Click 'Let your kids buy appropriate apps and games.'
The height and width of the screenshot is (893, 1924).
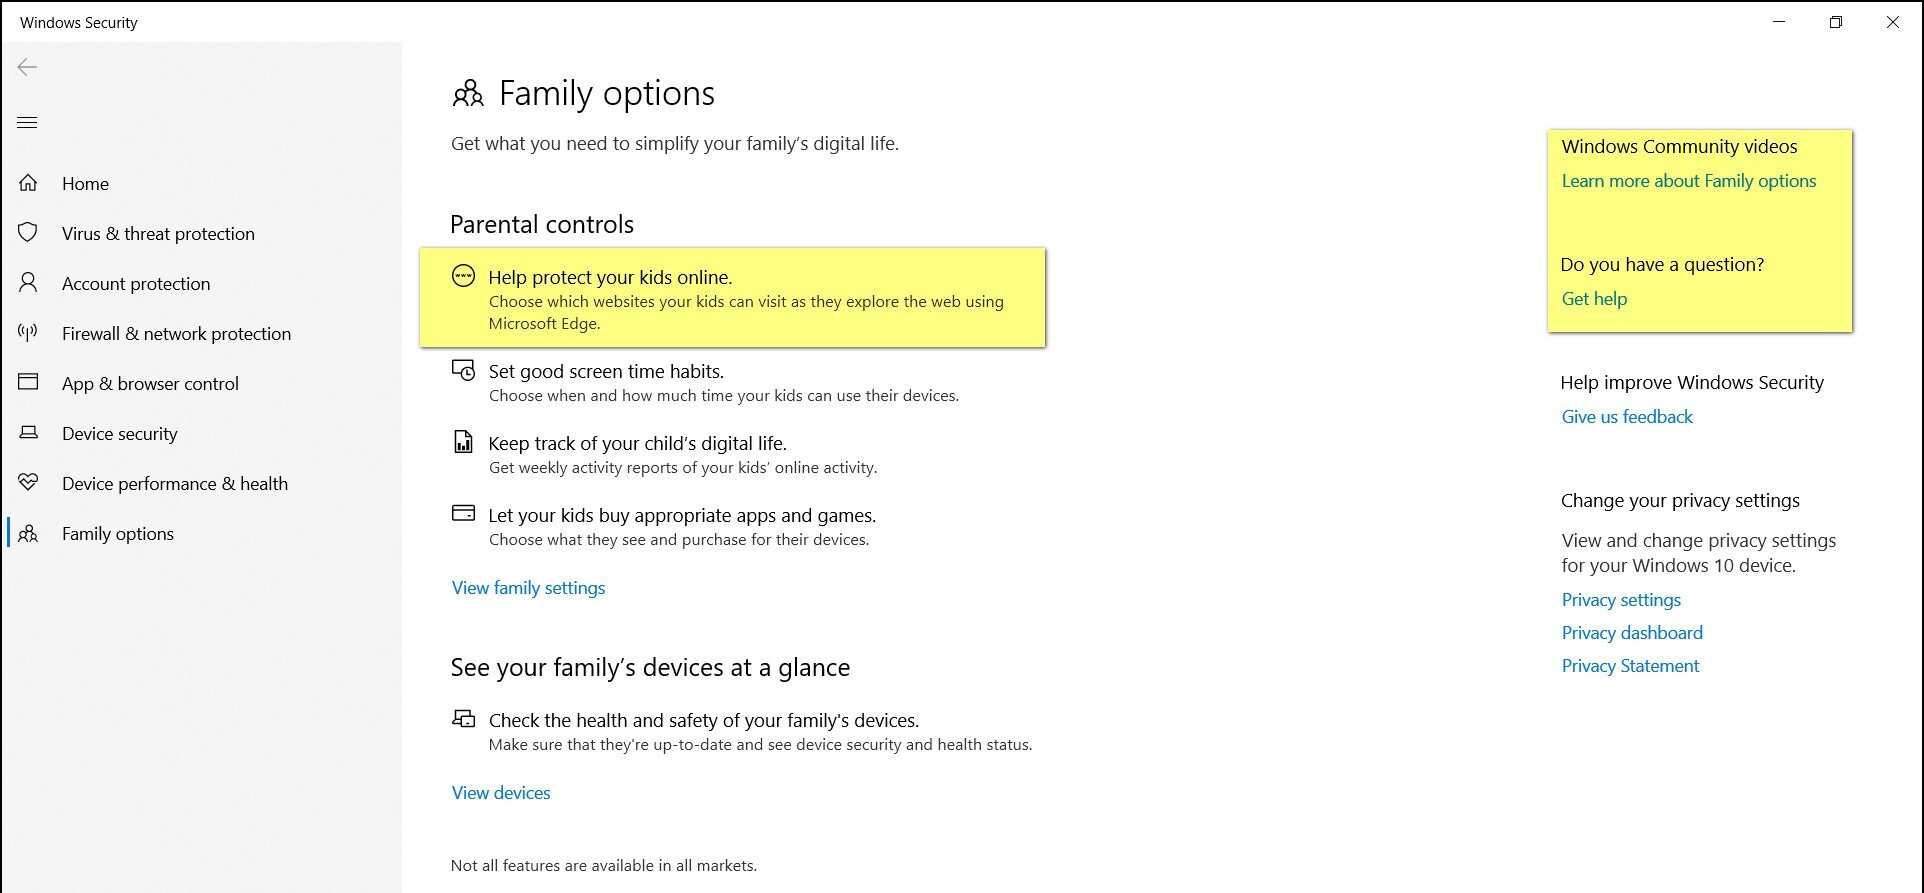[x=682, y=516]
